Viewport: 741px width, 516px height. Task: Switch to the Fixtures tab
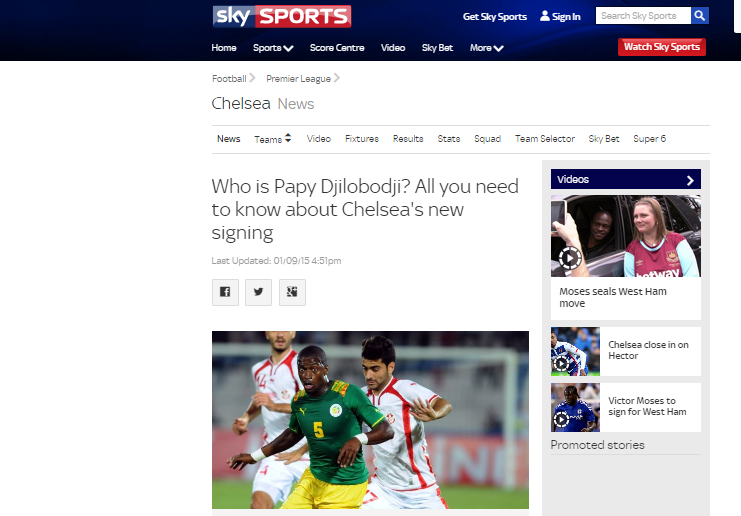tap(362, 139)
